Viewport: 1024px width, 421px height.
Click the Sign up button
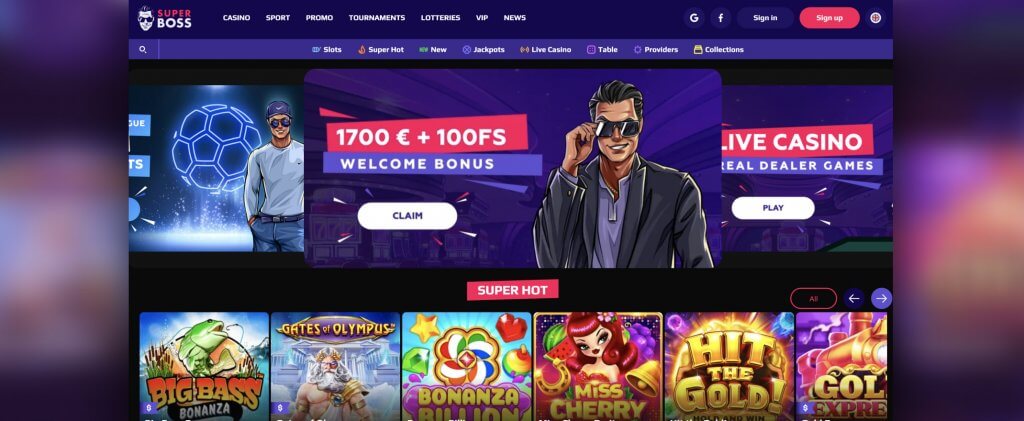[829, 18]
